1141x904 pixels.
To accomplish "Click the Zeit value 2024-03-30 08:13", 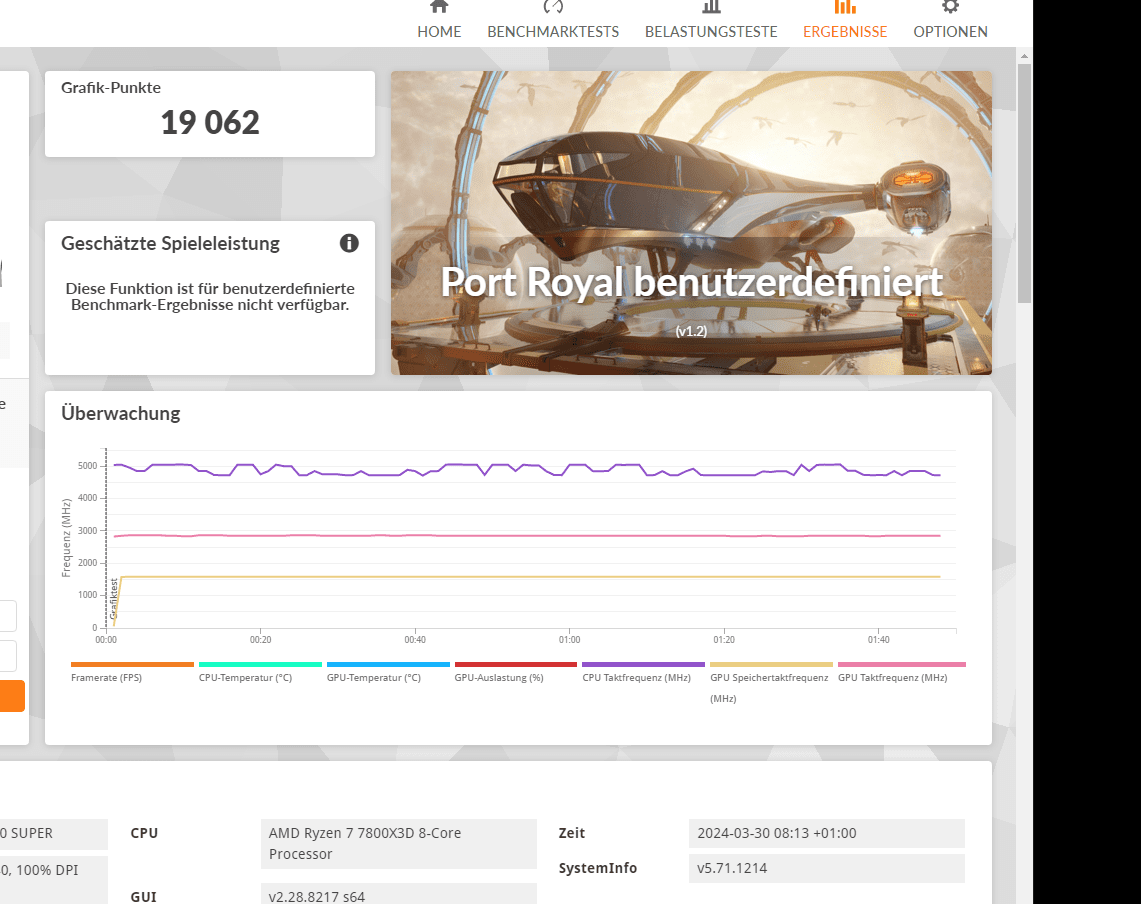I will pyautogui.click(x=827, y=833).
